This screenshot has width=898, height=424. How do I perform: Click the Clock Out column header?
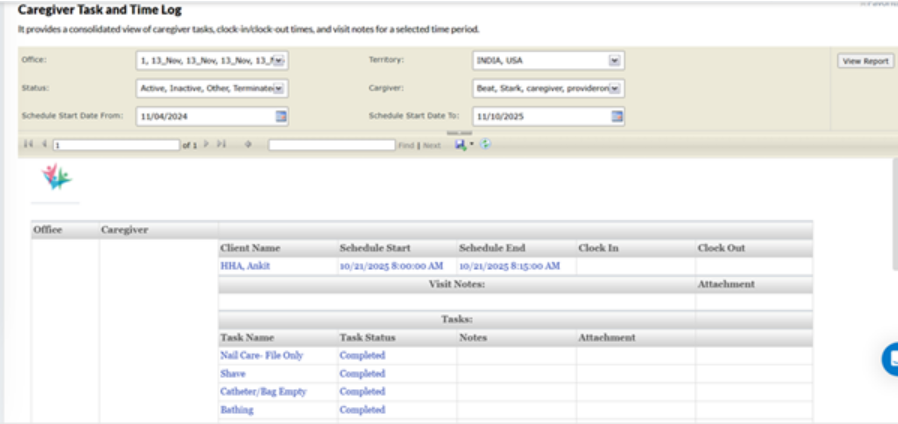[722, 249]
